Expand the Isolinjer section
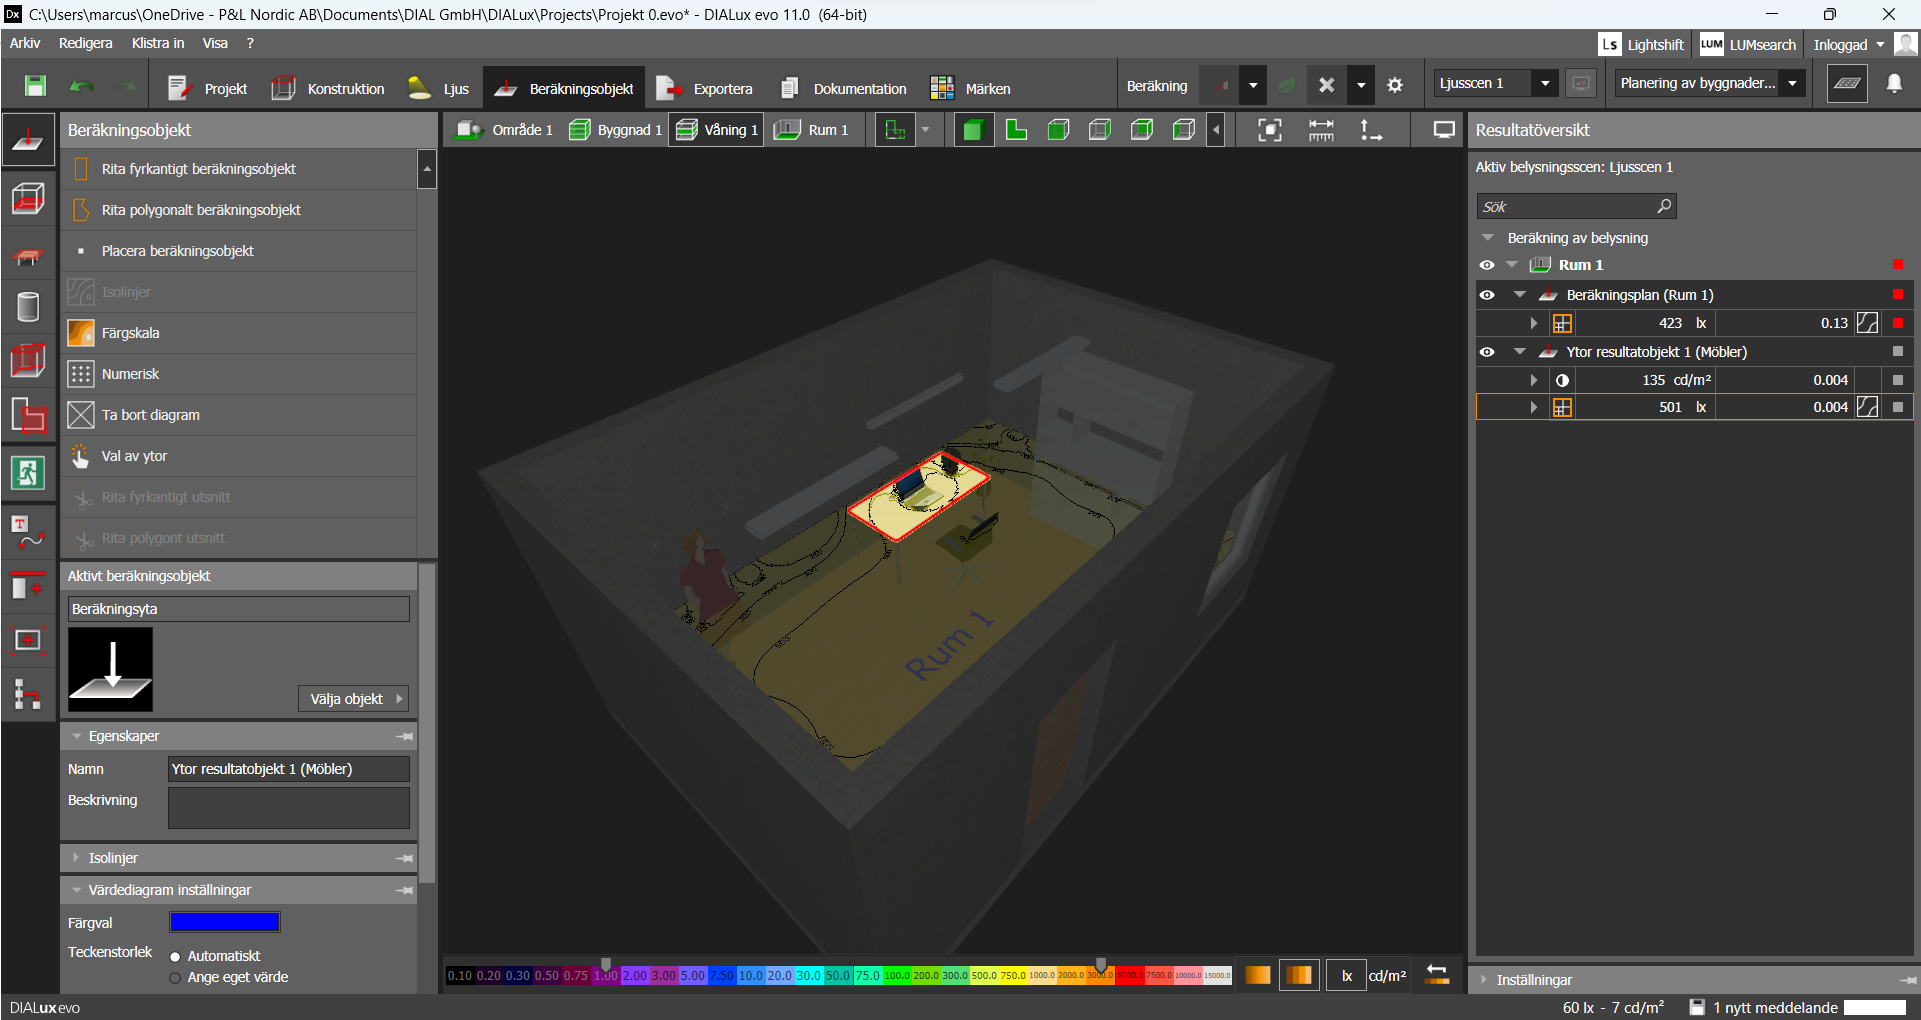 76,858
